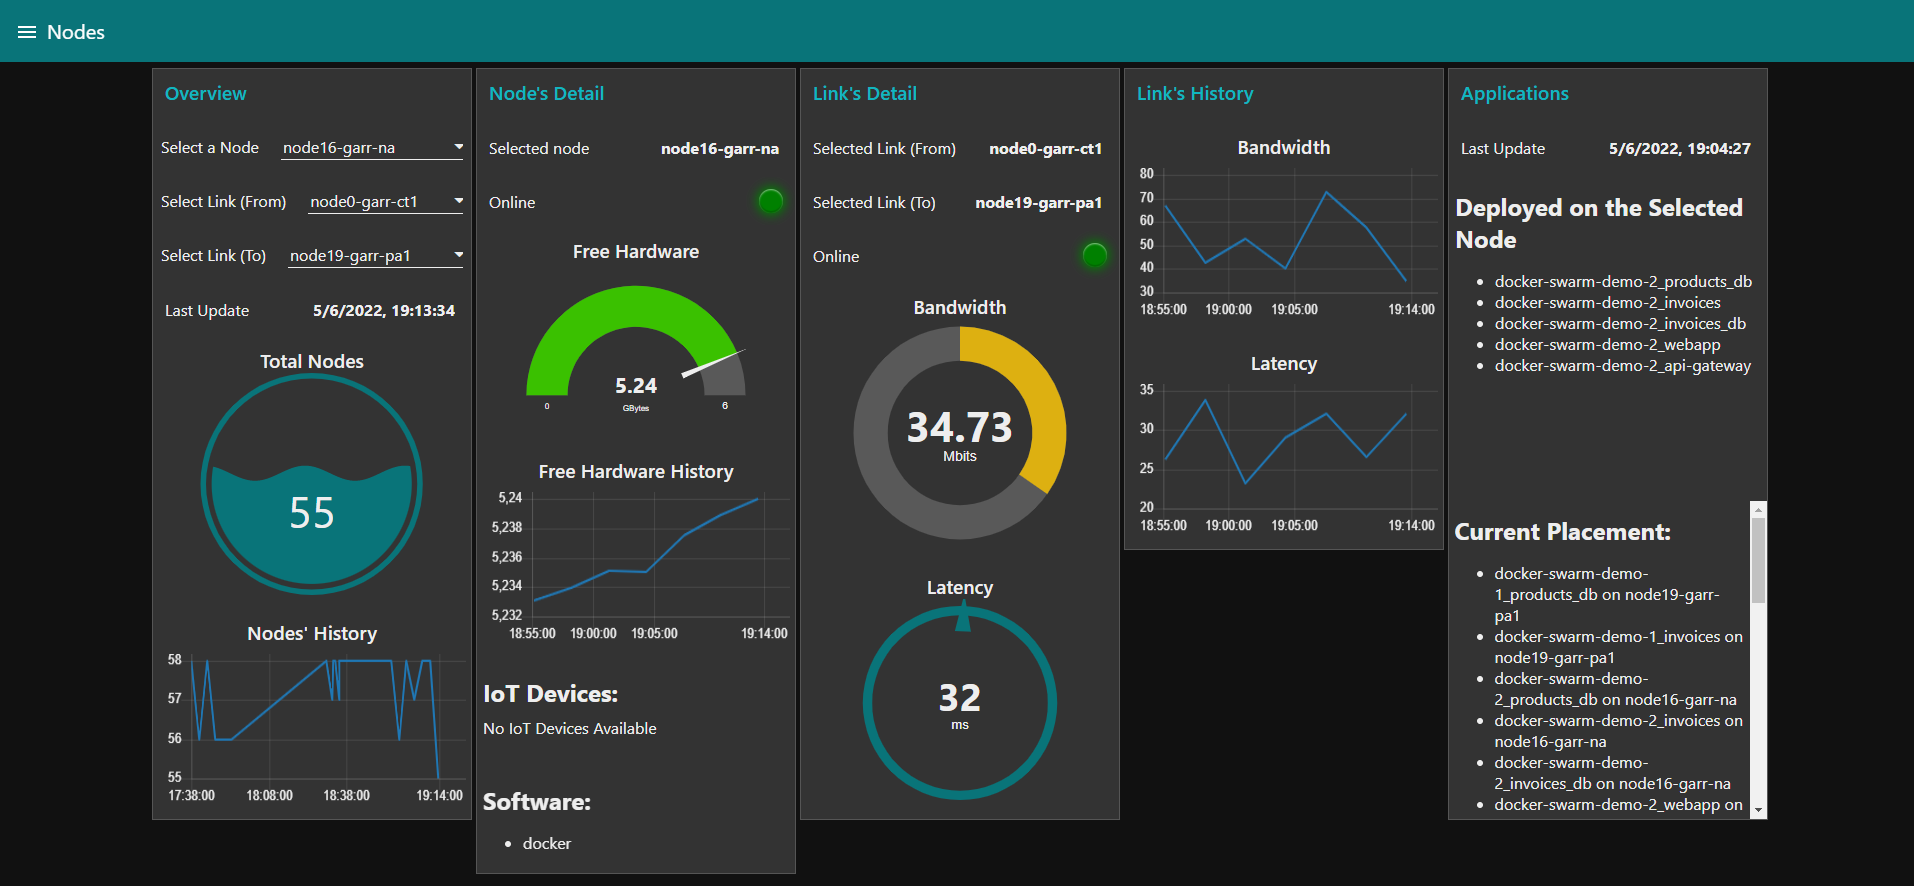Click No IoT Devices Available text
Image resolution: width=1914 pixels, height=886 pixels.
[570, 728]
